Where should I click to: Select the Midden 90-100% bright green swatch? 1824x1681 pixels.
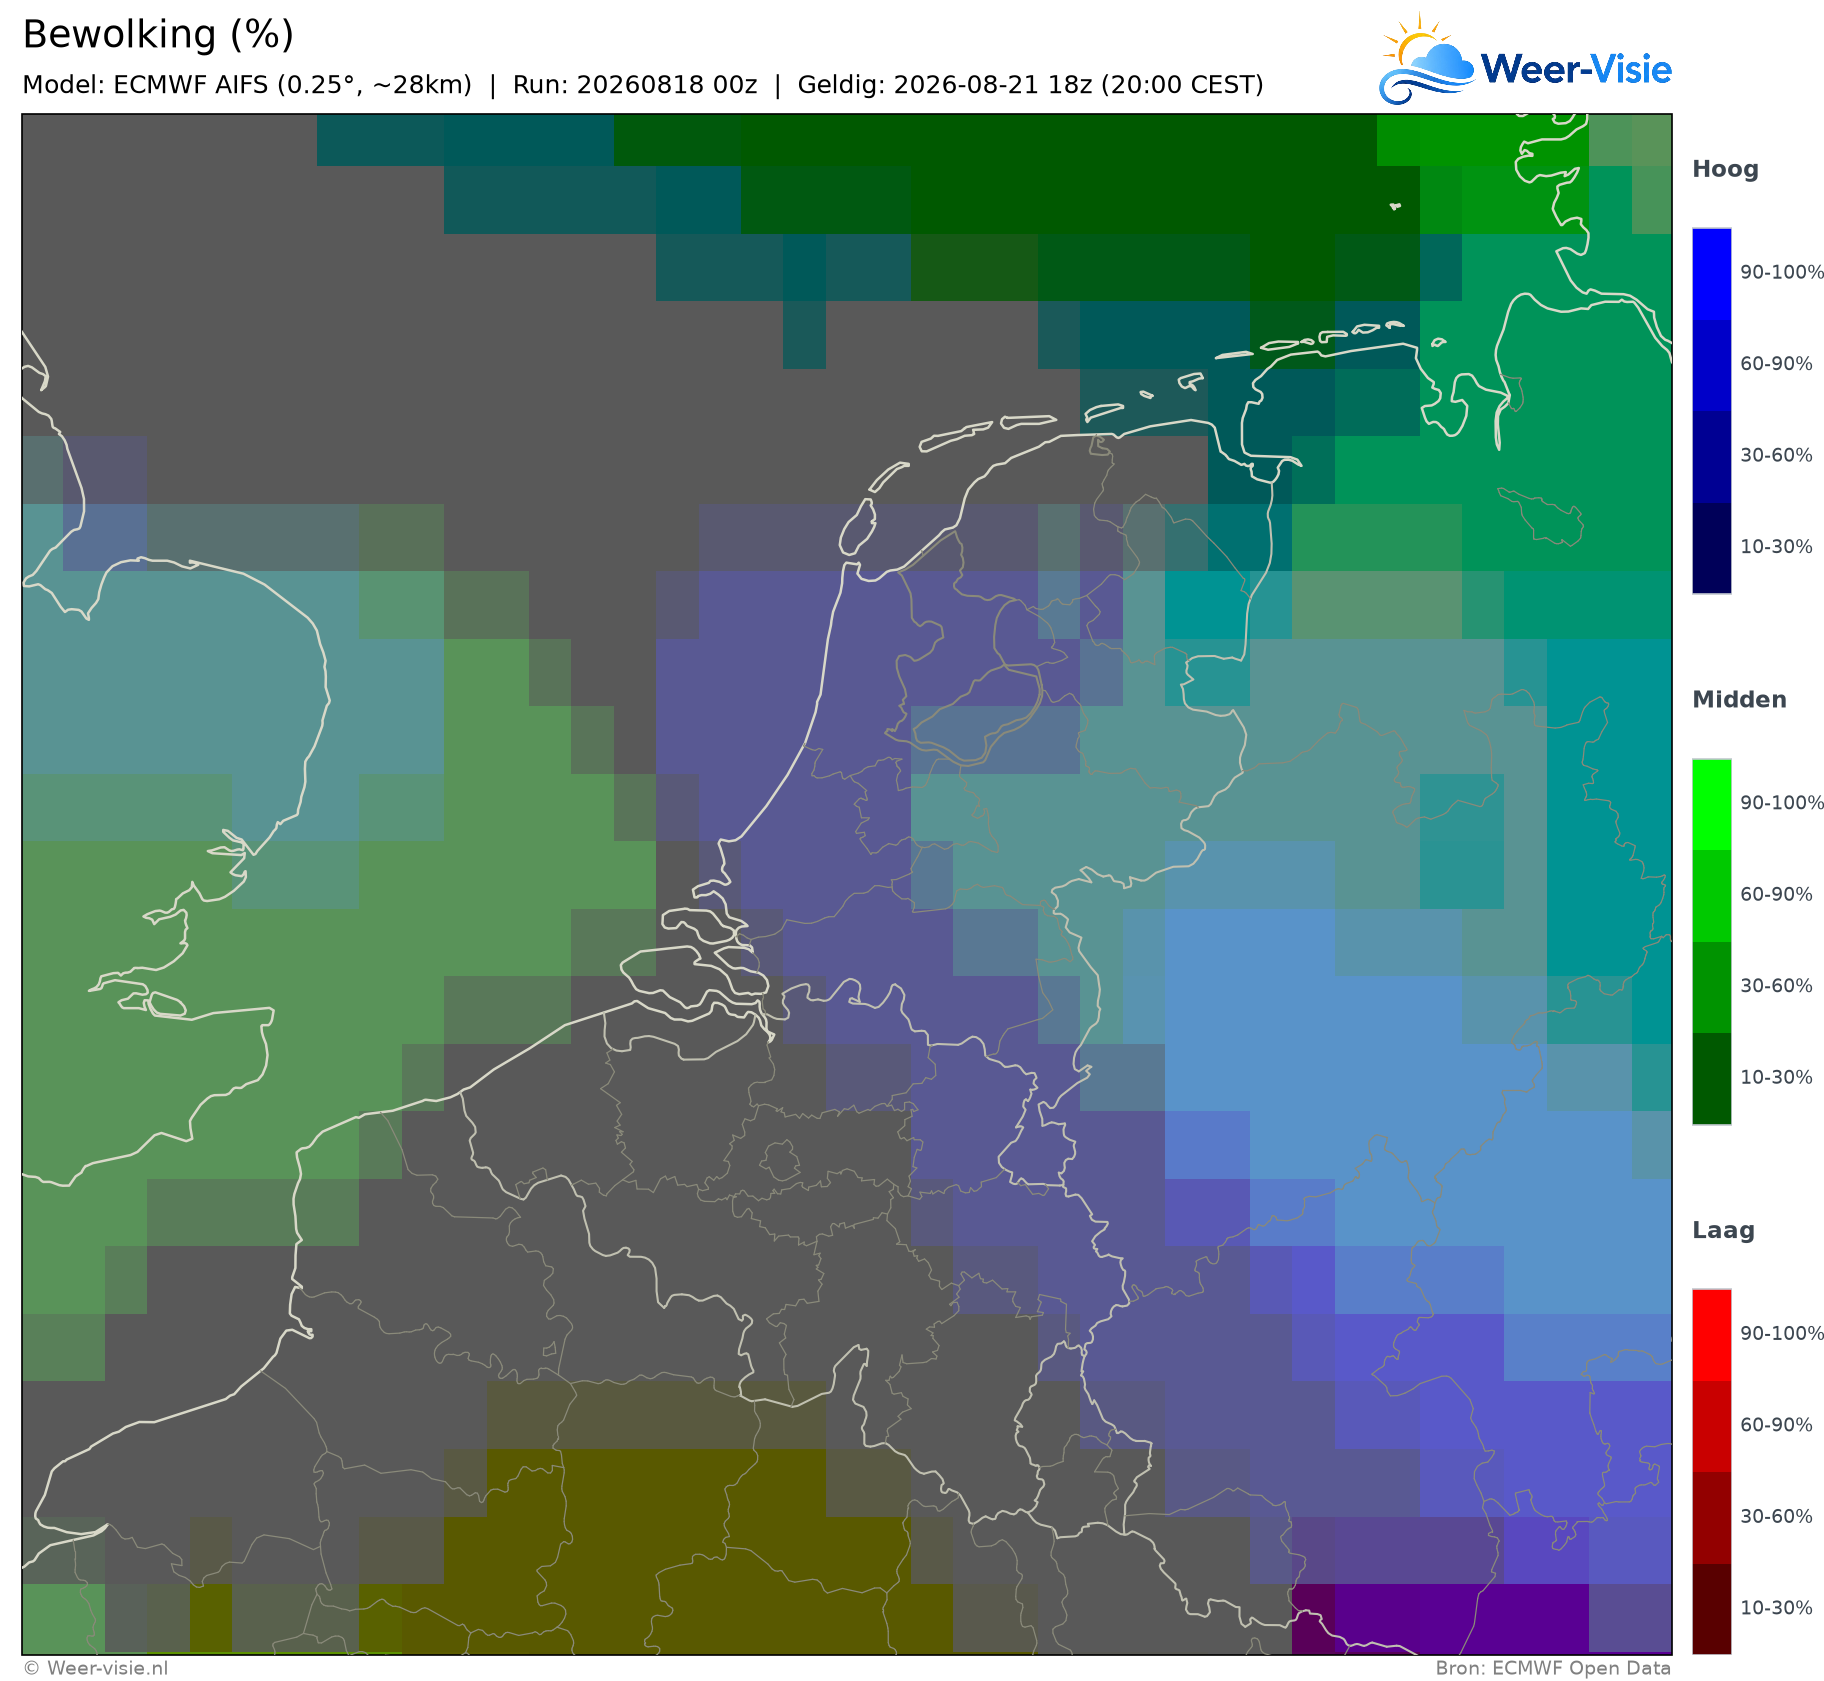[x=1711, y=805]
